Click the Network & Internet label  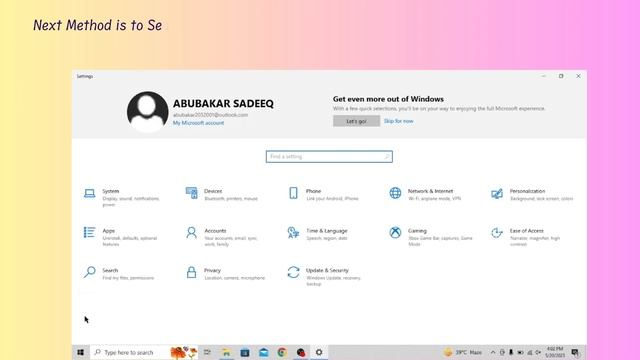(430, 191)
